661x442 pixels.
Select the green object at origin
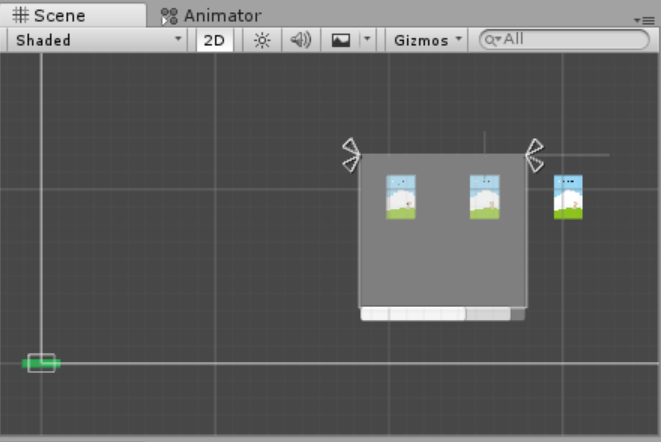(41, 363)
